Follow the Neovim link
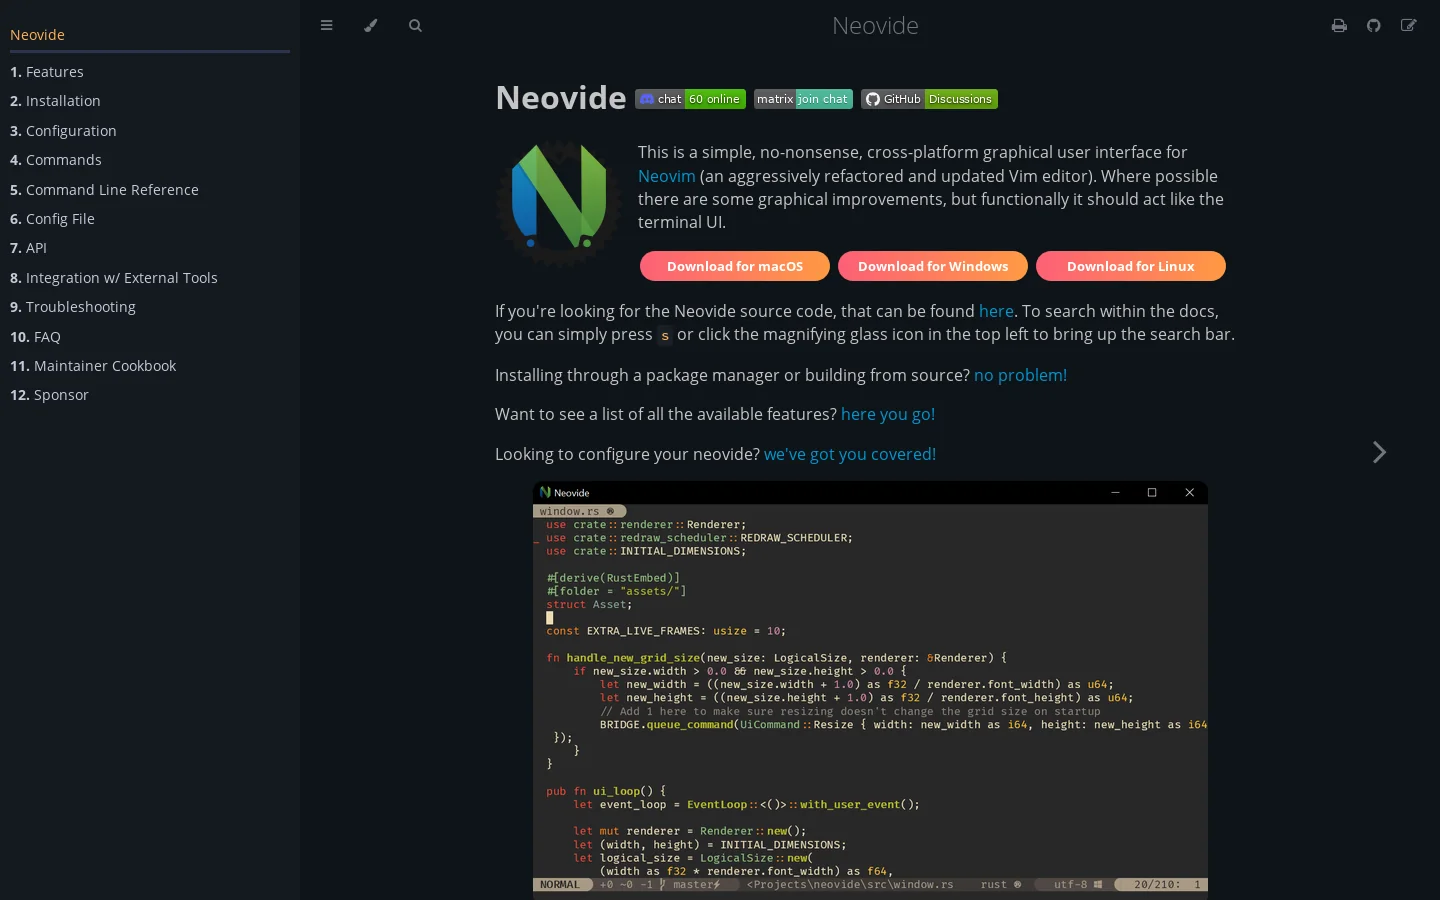 (666, 176)
